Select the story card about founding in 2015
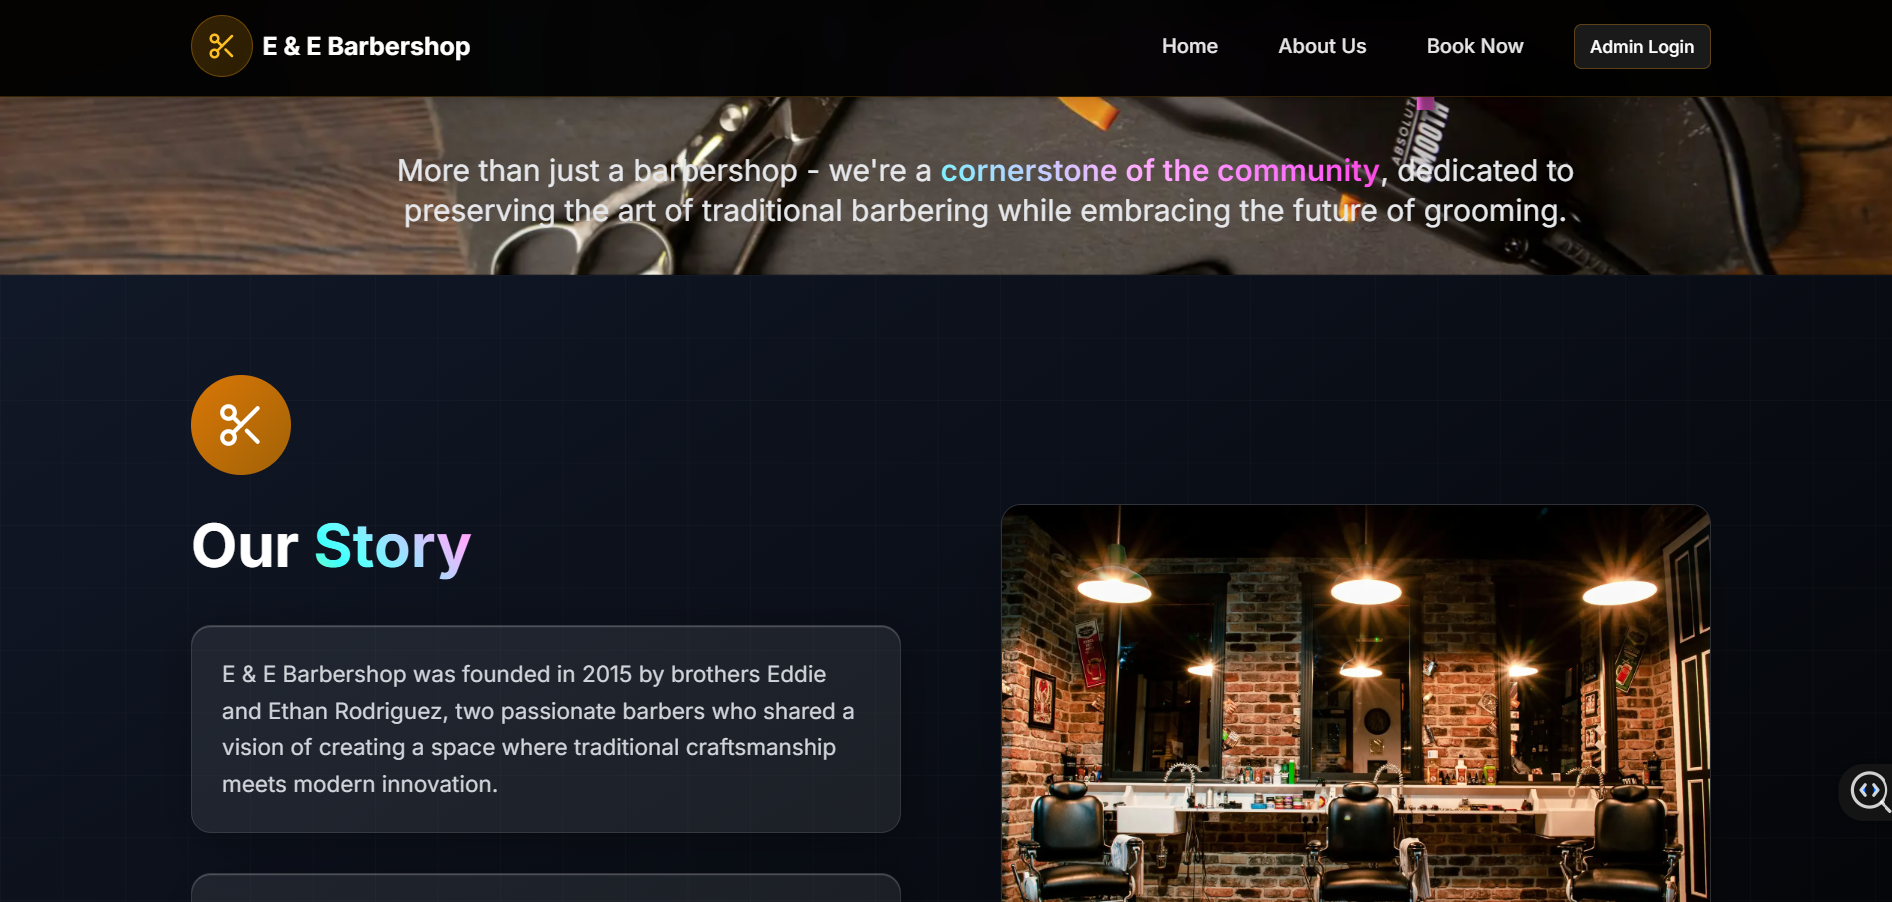 point(546,729)
